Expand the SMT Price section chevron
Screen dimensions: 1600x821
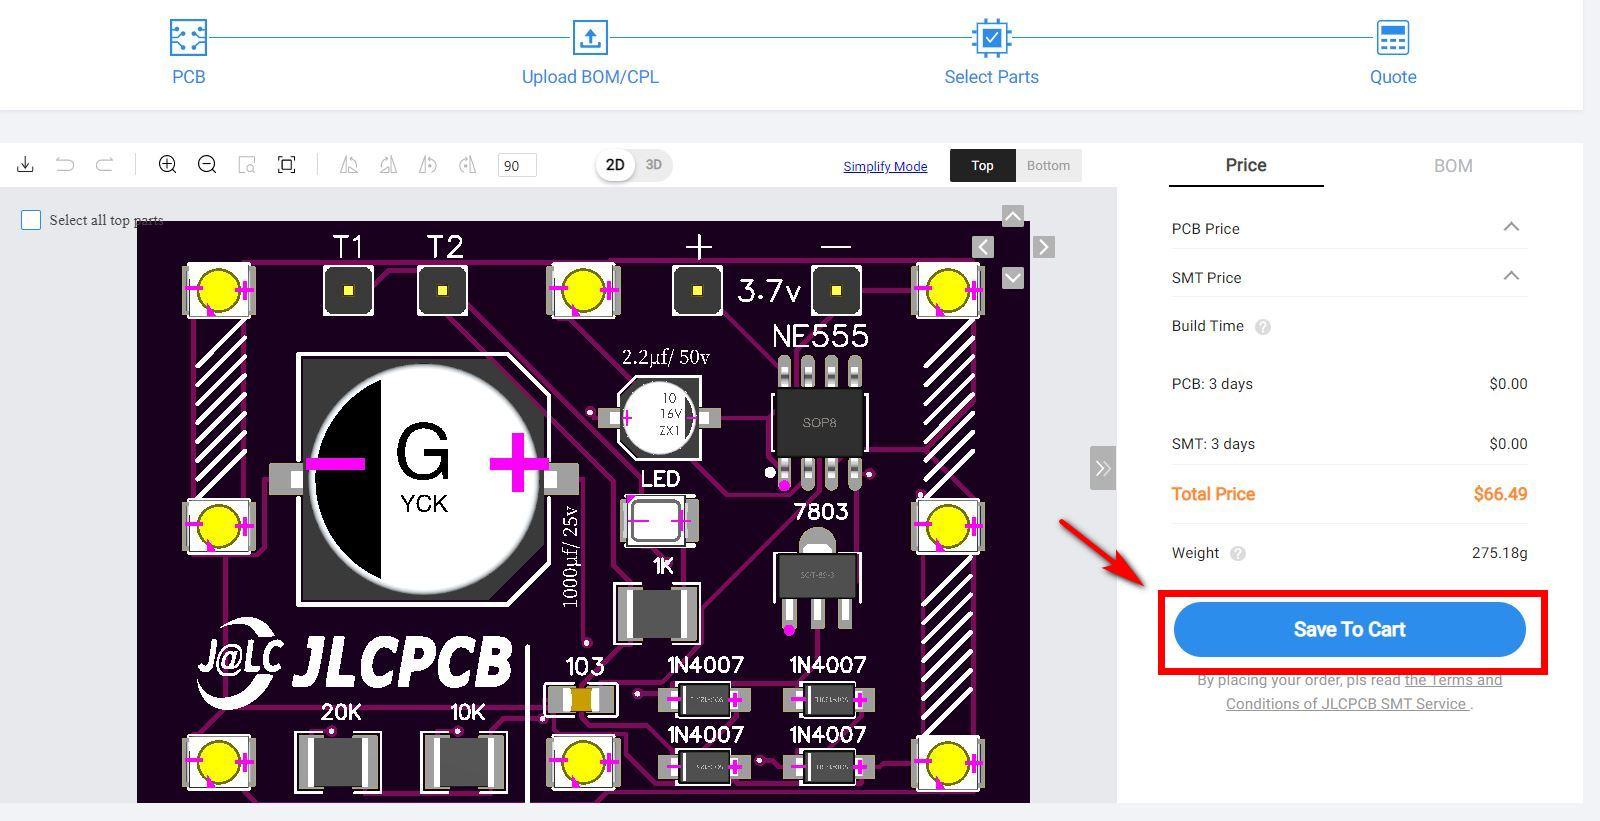click(1511, 276)
